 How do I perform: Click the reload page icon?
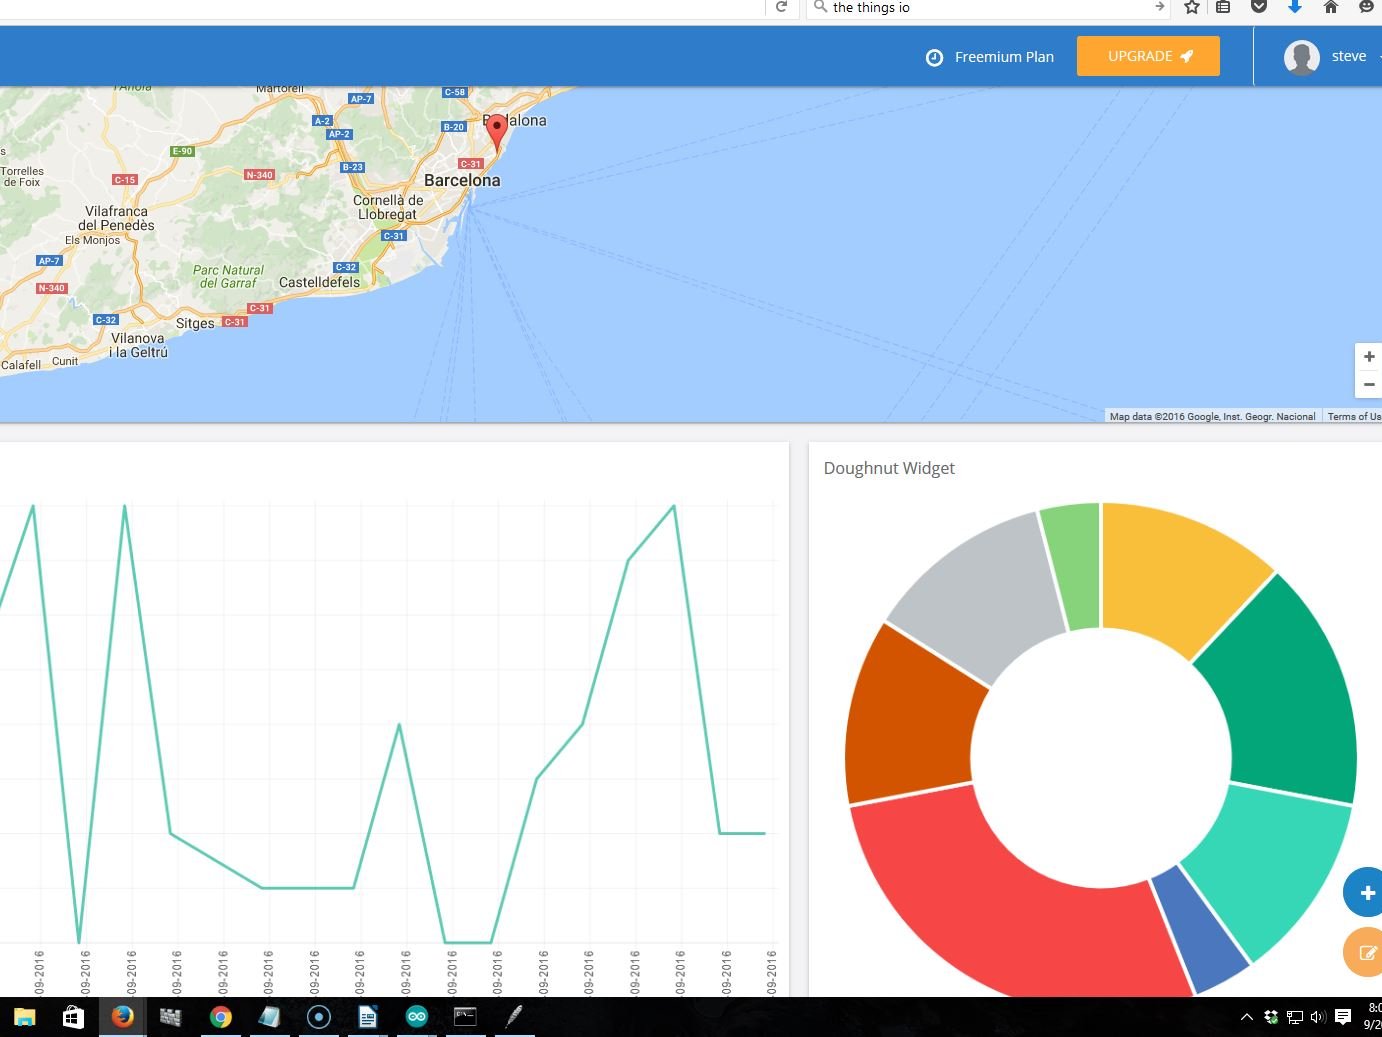pyautogui.click(x=781, y=8)
